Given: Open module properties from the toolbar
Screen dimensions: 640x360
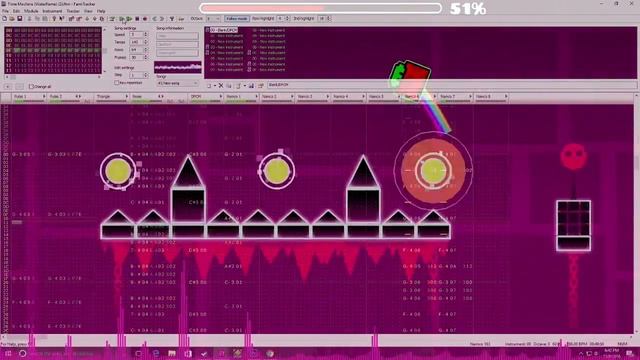Looking at the screenshot, I should pos(112,19).
